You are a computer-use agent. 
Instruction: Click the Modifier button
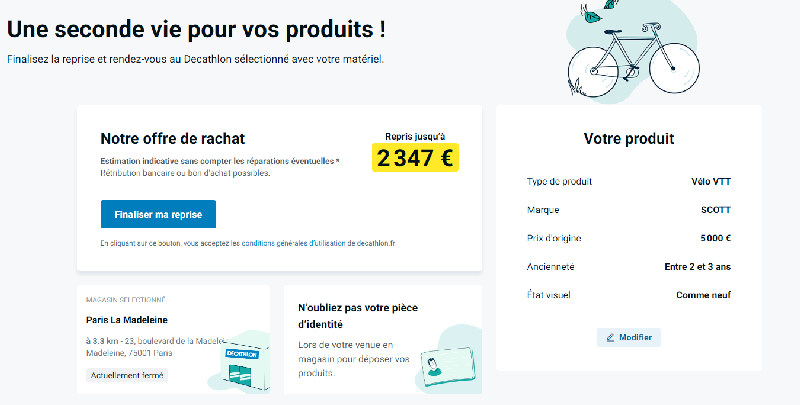(x=629, y=337)
